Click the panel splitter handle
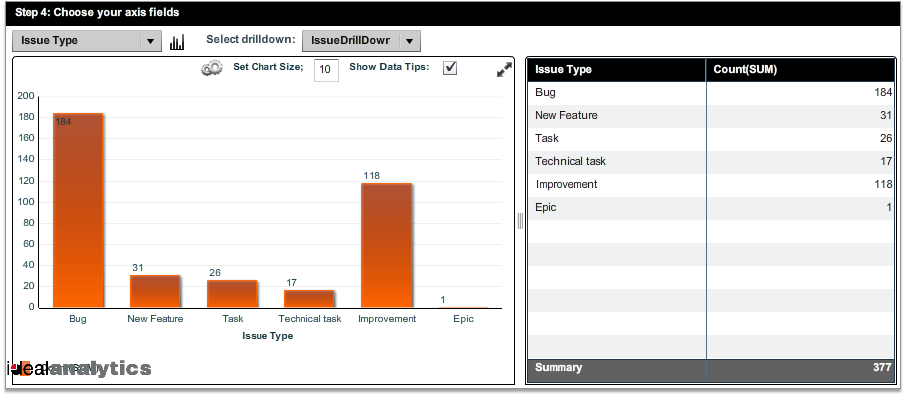The height and width of the screenshot is (396, 907). click(x=520, y=220)
